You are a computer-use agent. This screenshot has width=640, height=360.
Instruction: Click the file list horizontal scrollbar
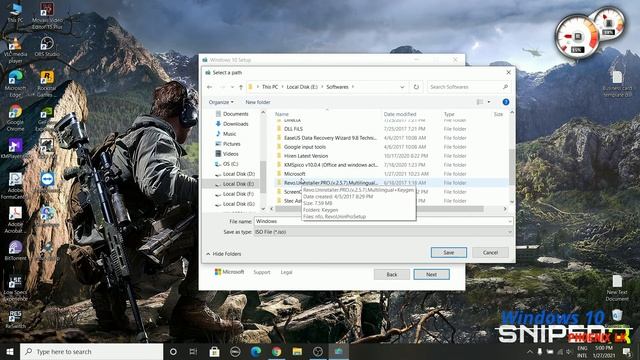(x=380, y=209)
